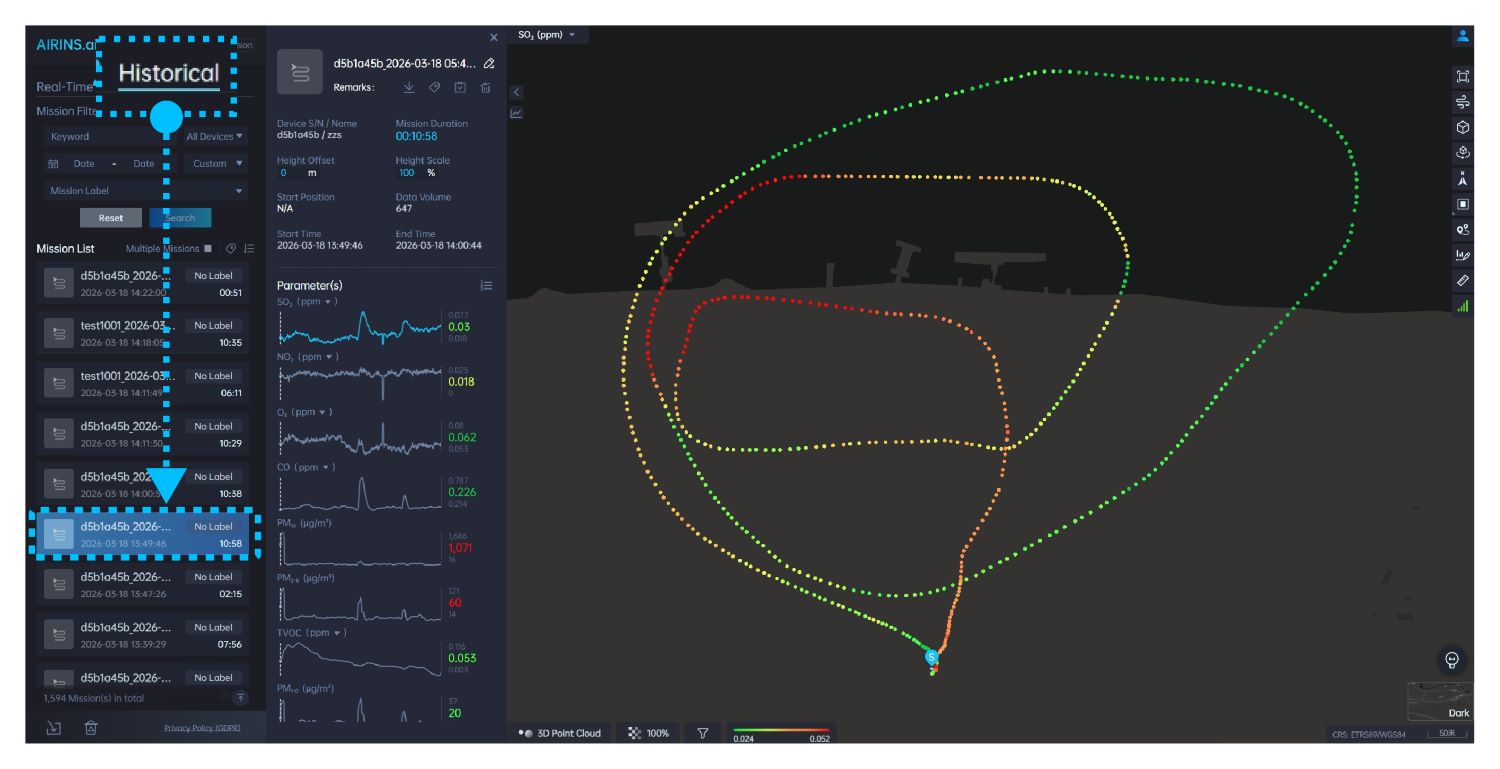Toggle the square layer button in right toolbar
This screenshot has width=1500, height=769.
coord(1463,204)
